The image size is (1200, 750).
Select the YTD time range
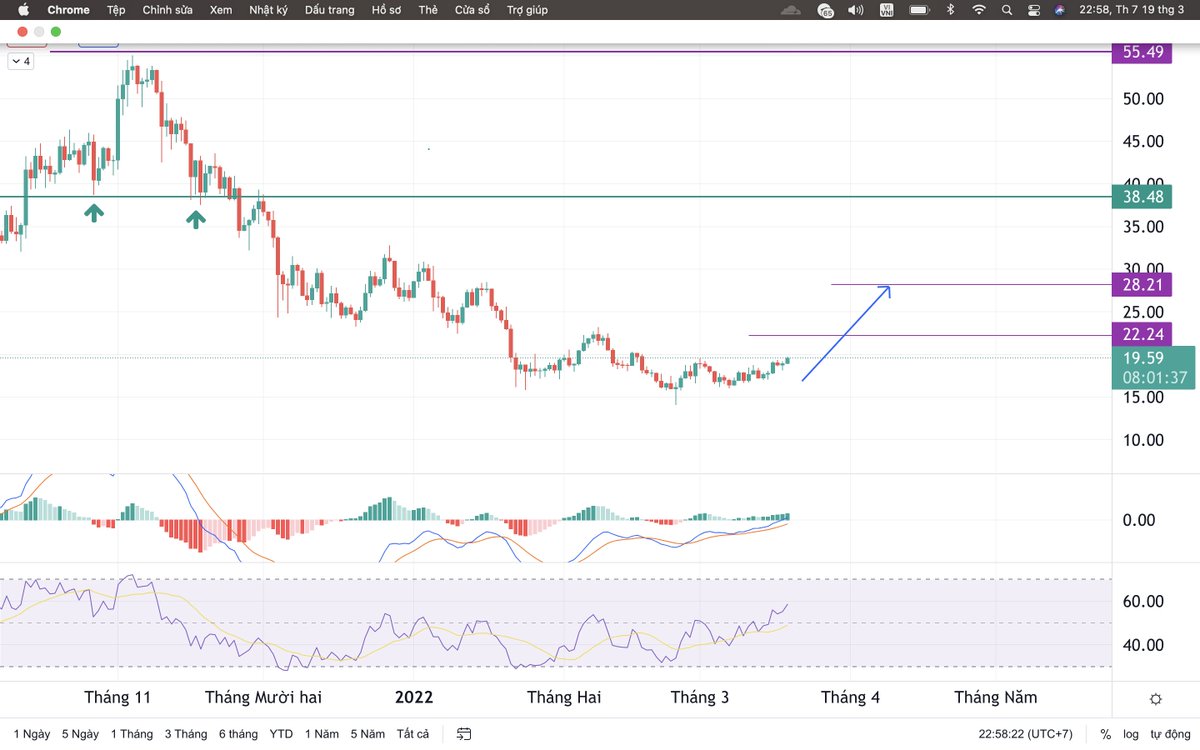pyautogui.click(x=282, y=734)
